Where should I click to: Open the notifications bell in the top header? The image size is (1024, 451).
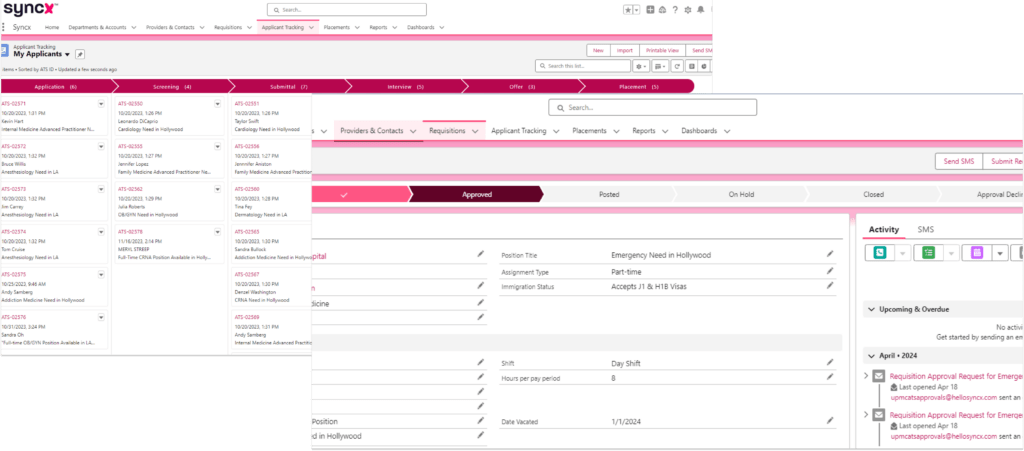pos(700,10)
